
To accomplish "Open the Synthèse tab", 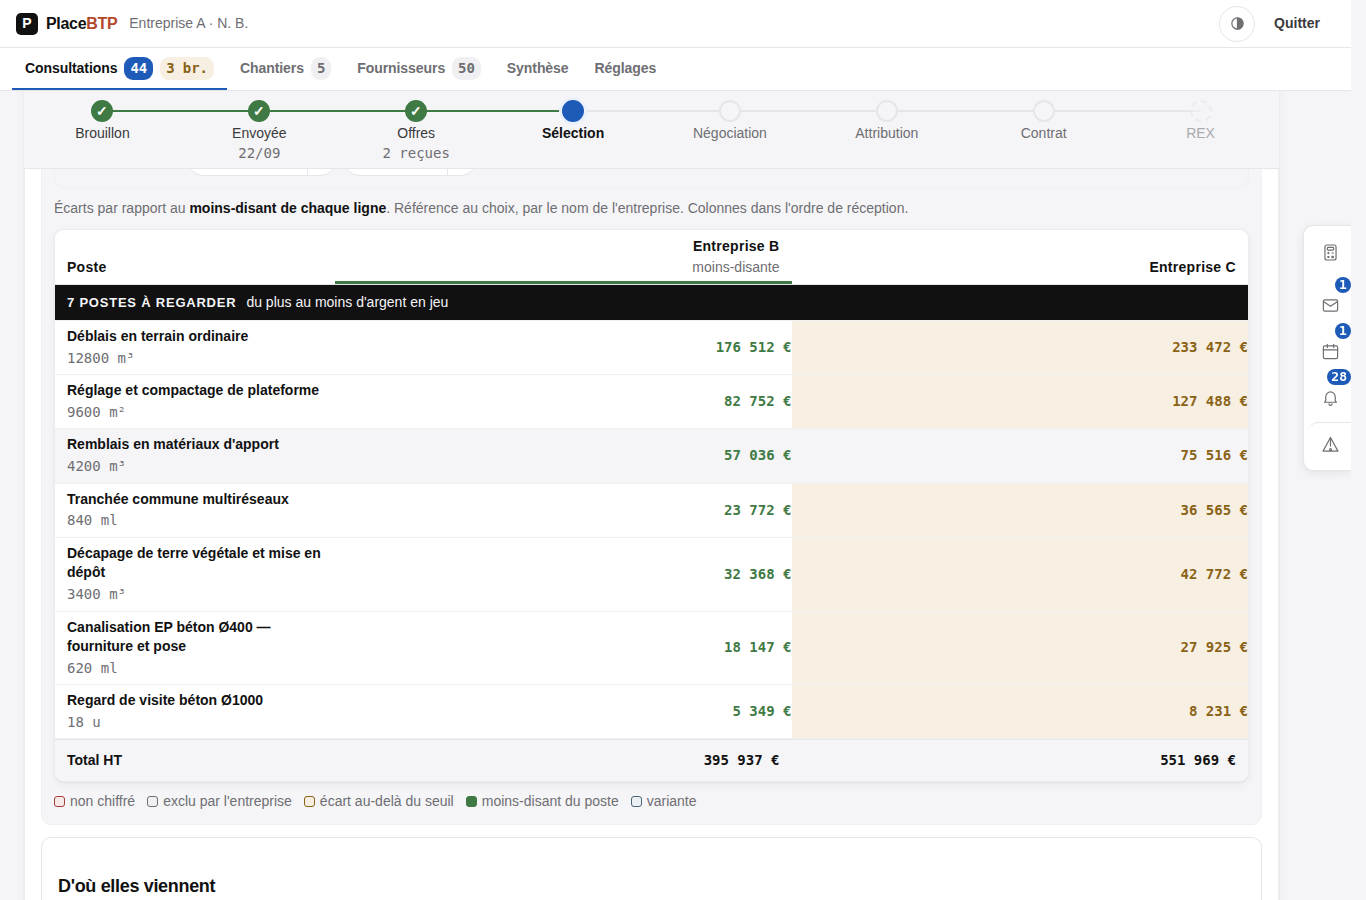I will click(537, 68).
